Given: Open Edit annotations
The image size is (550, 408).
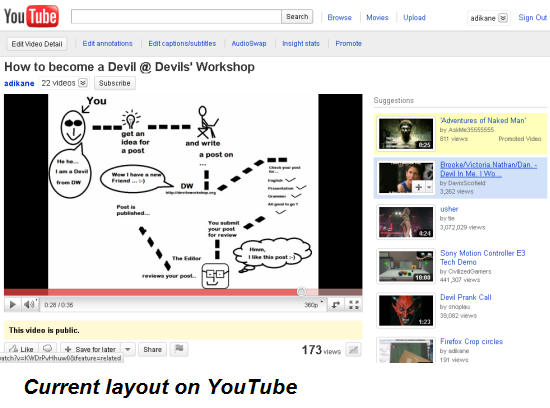Looking at the screenshot, I should point(107,44).
